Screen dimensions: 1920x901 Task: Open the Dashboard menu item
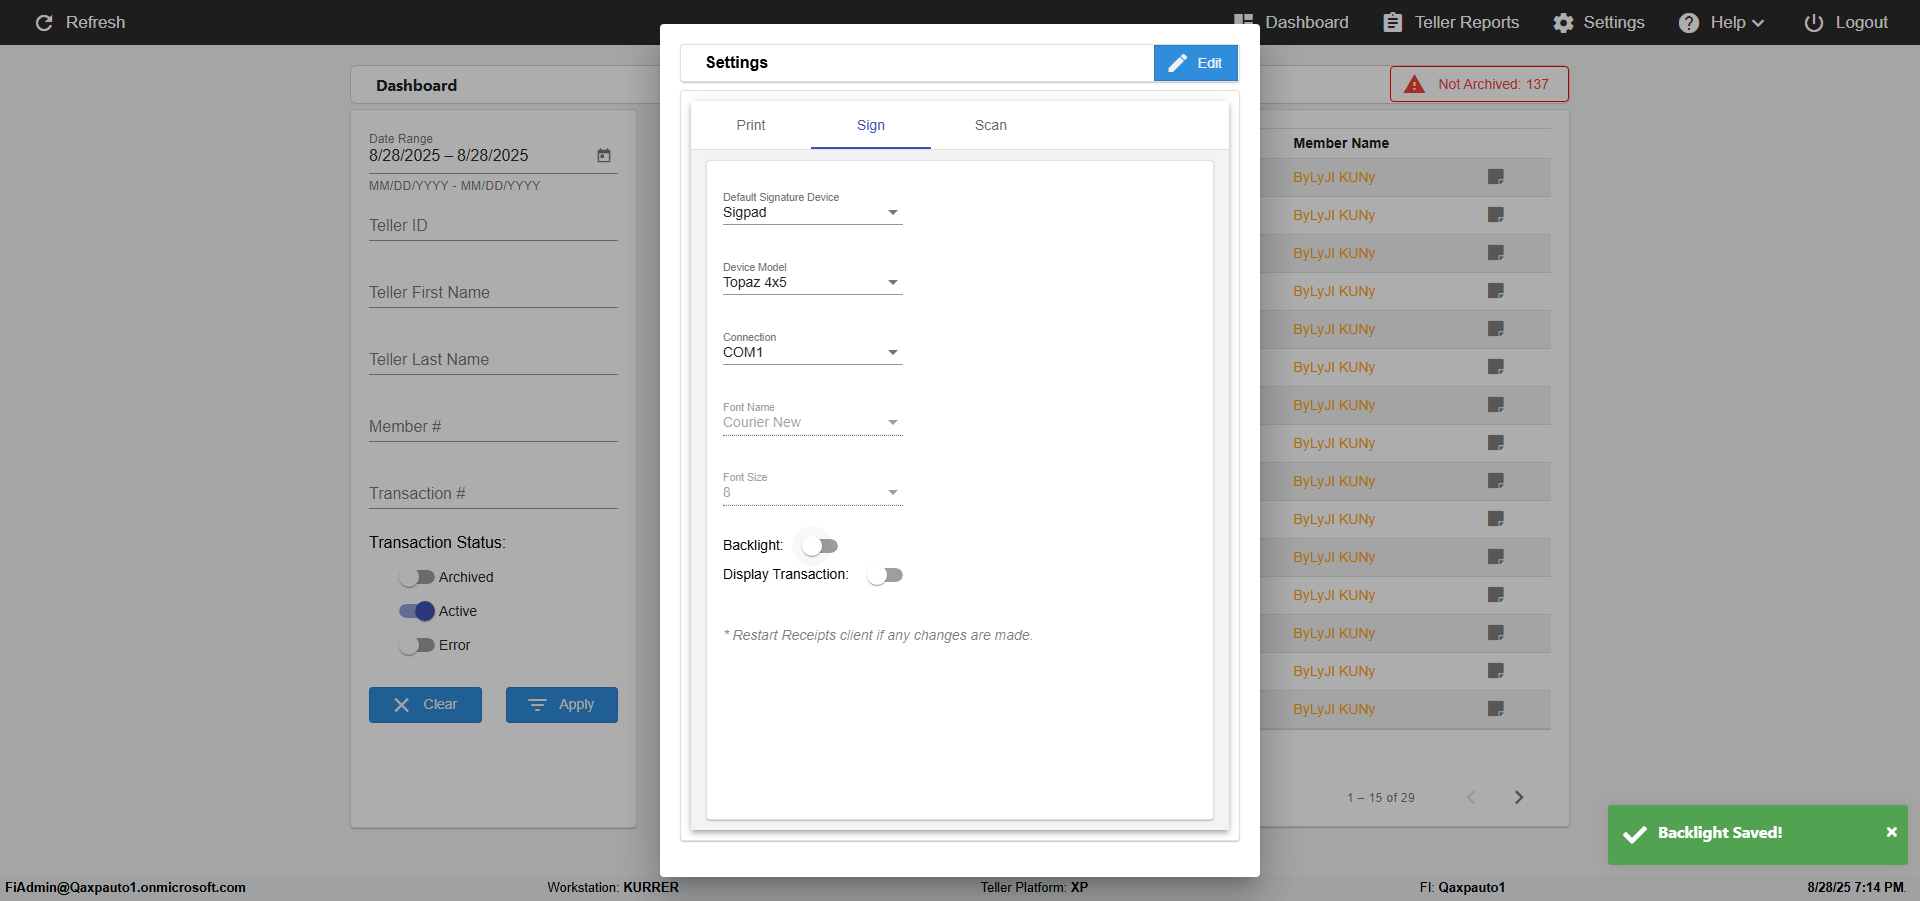[1291, 22]
